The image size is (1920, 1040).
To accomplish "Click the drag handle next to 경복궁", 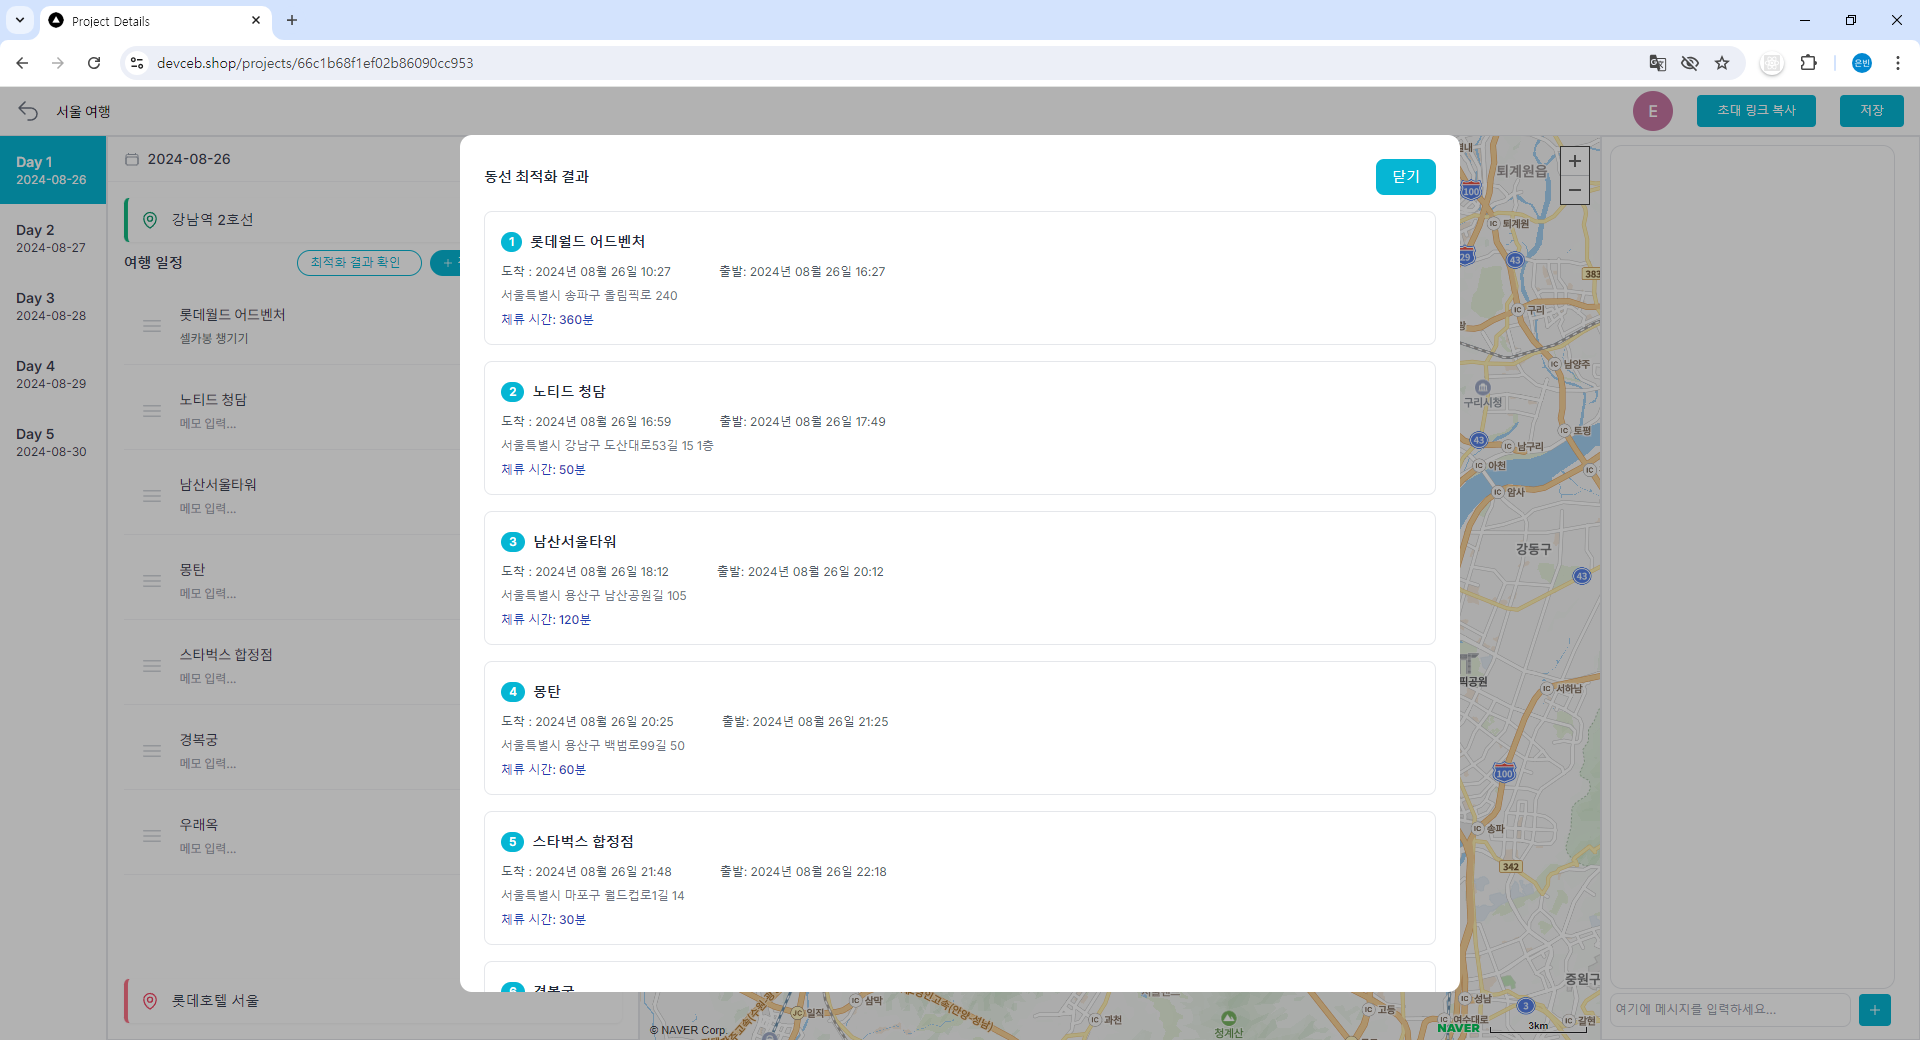I will [x=152, y=751].
